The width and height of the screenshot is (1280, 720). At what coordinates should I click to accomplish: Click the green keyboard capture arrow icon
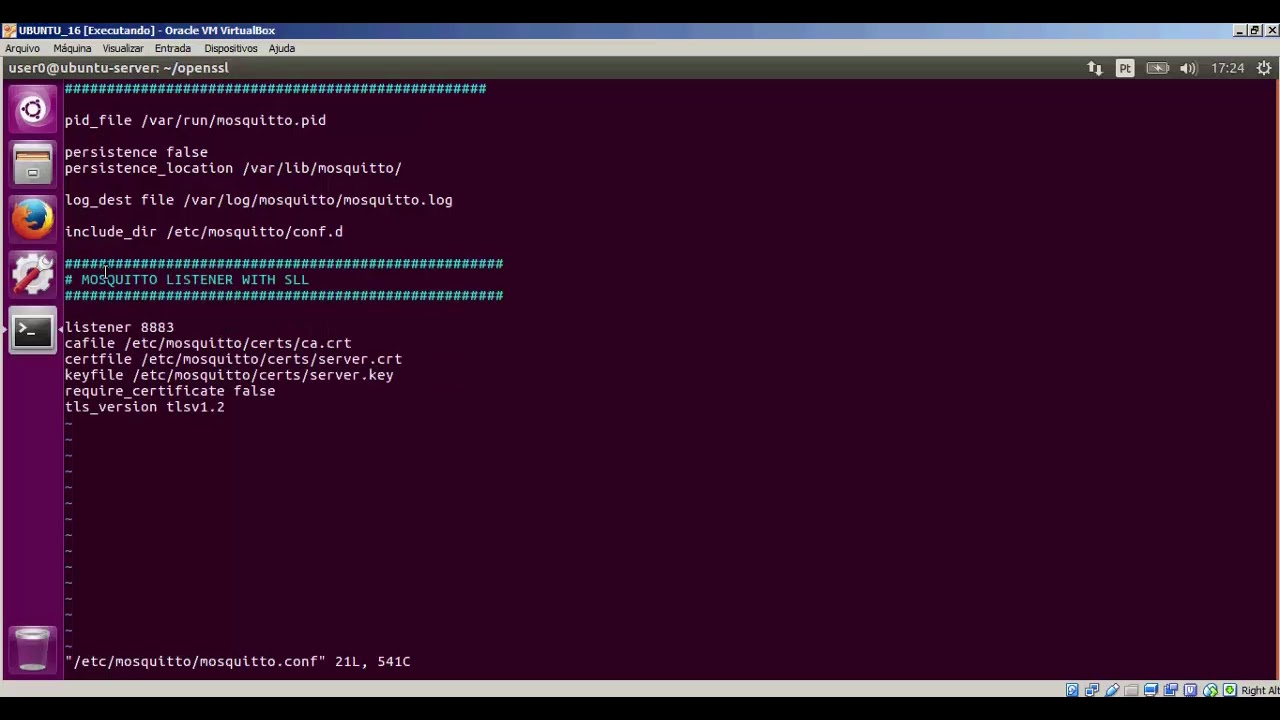click(1230, 690)
